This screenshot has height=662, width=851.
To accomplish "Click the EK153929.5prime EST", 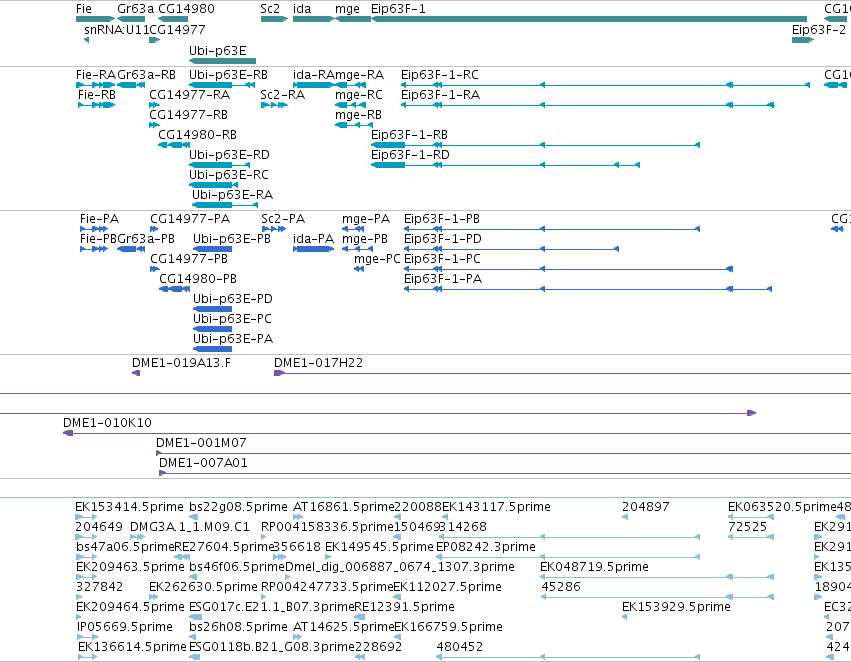I will [x=625, y=617].
